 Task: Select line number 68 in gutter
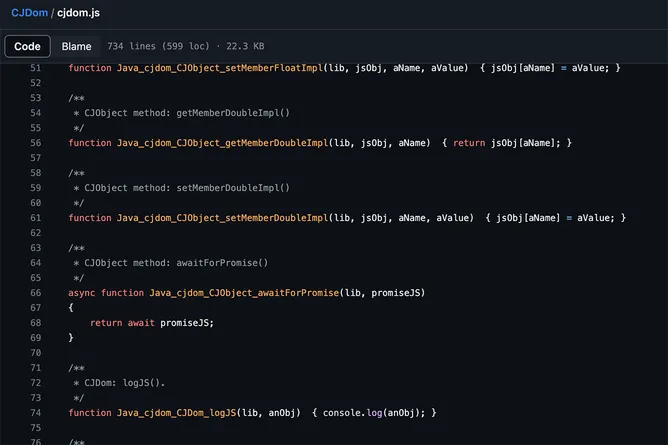36,322
